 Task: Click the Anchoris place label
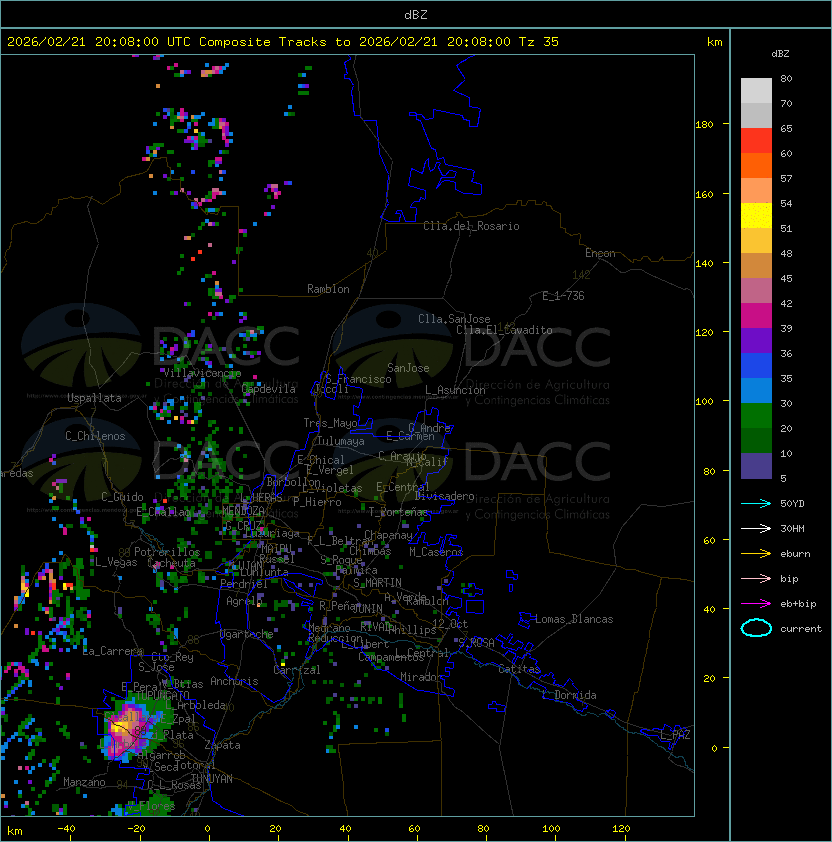[234, 681]
